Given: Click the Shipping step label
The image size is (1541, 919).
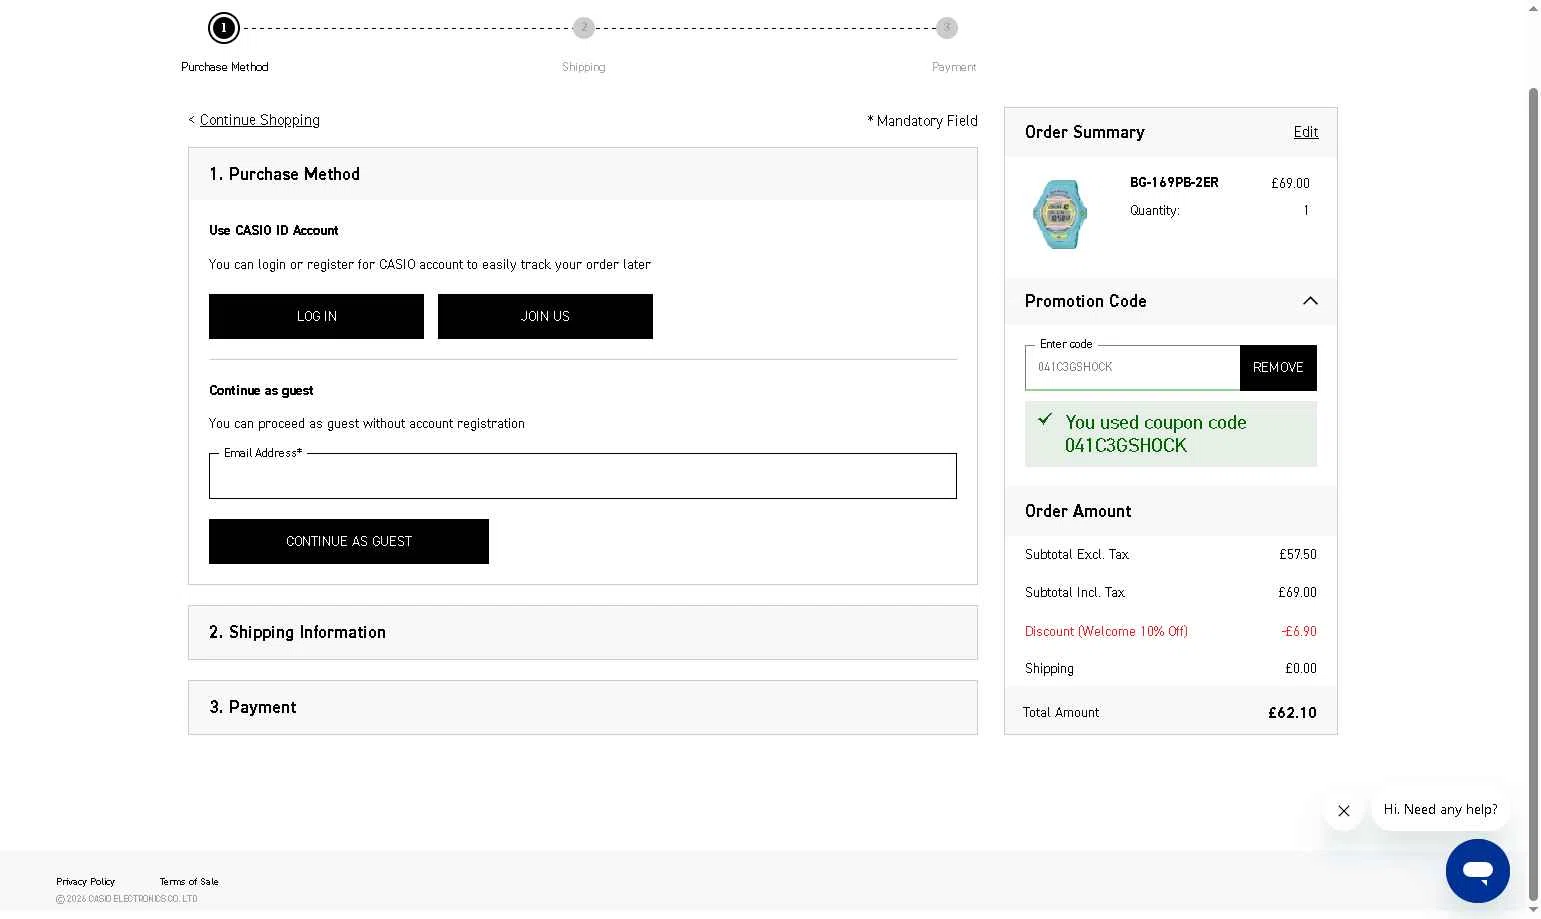Looking at the screenshot, I should (584, 67).
